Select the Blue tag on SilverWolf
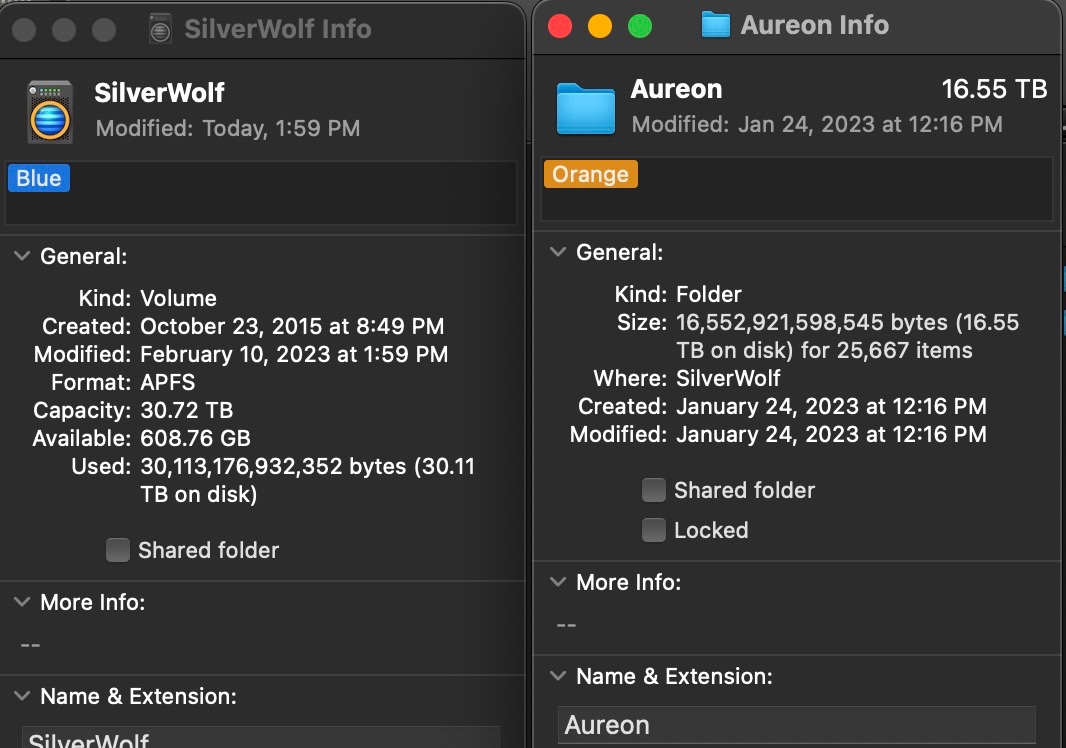Viewport: 1066px width, 748px height. (x=39, y=179)
